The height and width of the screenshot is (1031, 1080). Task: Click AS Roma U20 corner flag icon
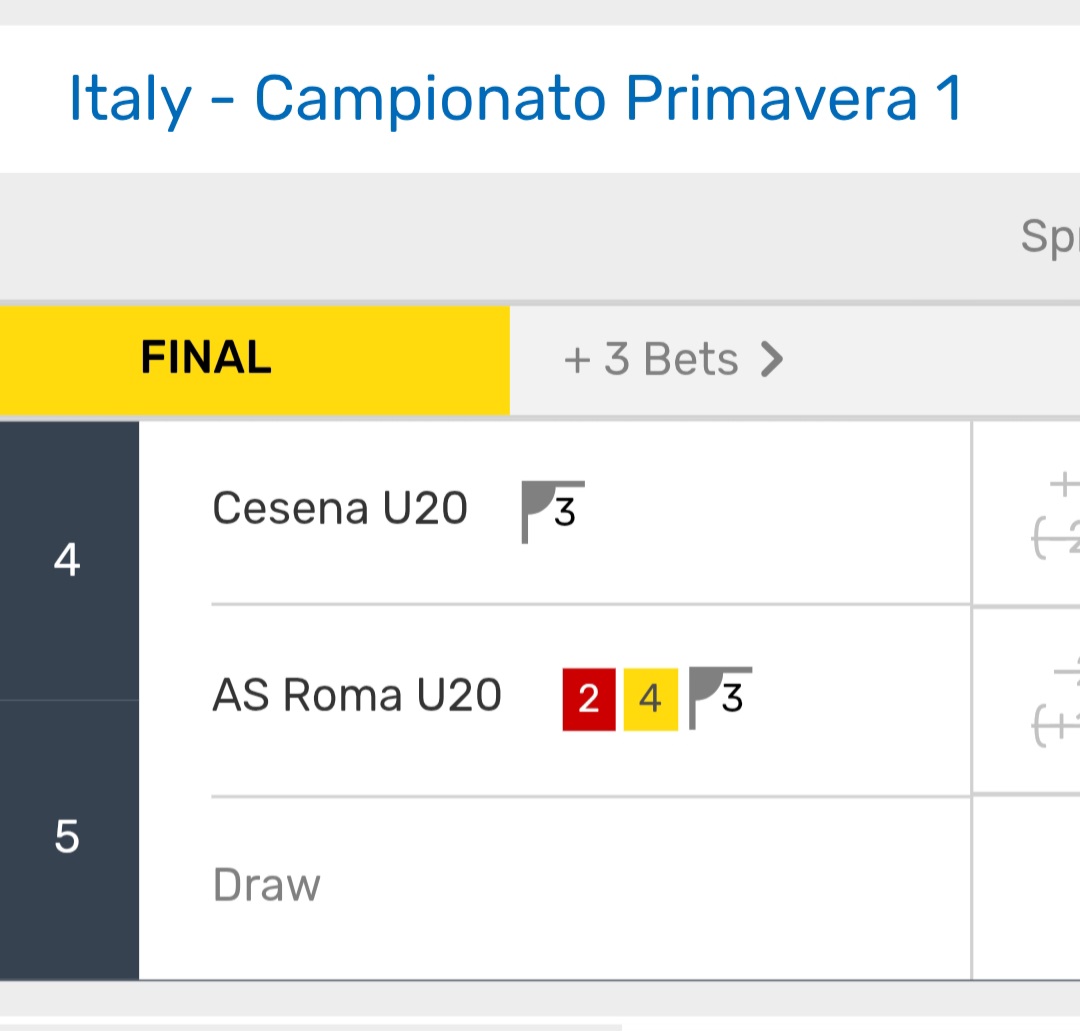(x=721, y=697)
